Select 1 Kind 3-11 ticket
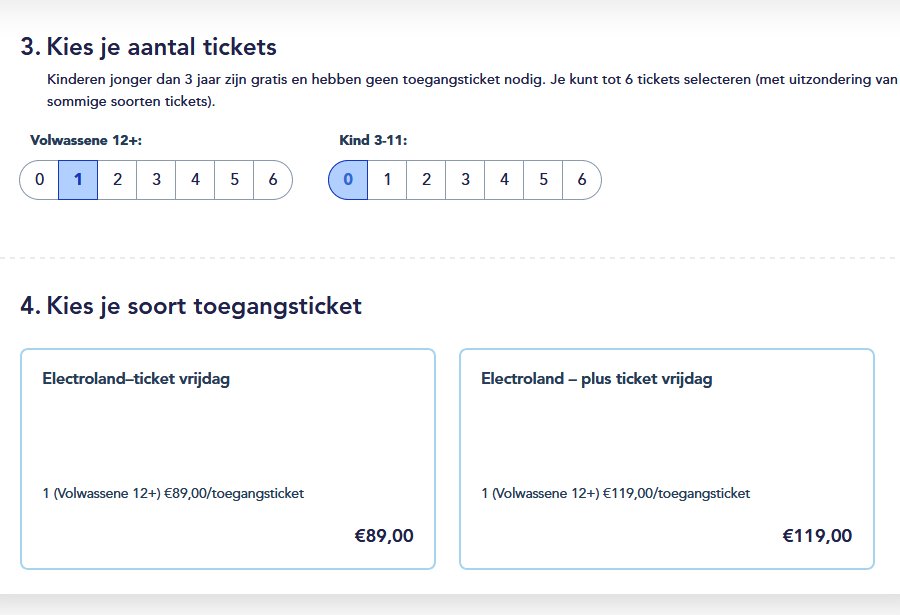900x615 pixels. [x=387, y=180]
